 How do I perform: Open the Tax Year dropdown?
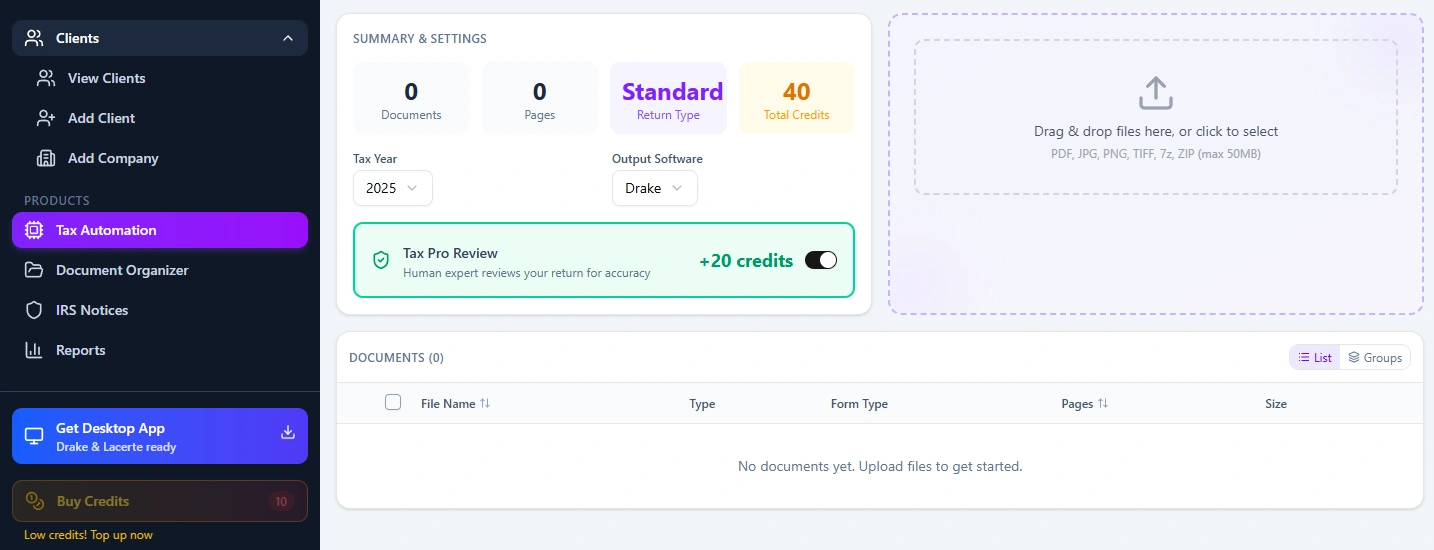point(392,188)
